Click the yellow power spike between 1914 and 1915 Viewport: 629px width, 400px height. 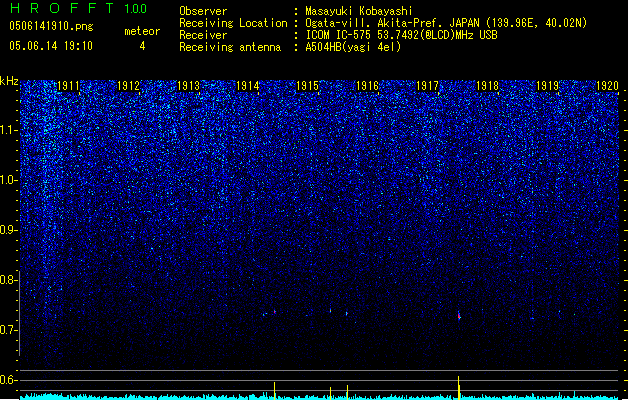click(x=274, y=391)
